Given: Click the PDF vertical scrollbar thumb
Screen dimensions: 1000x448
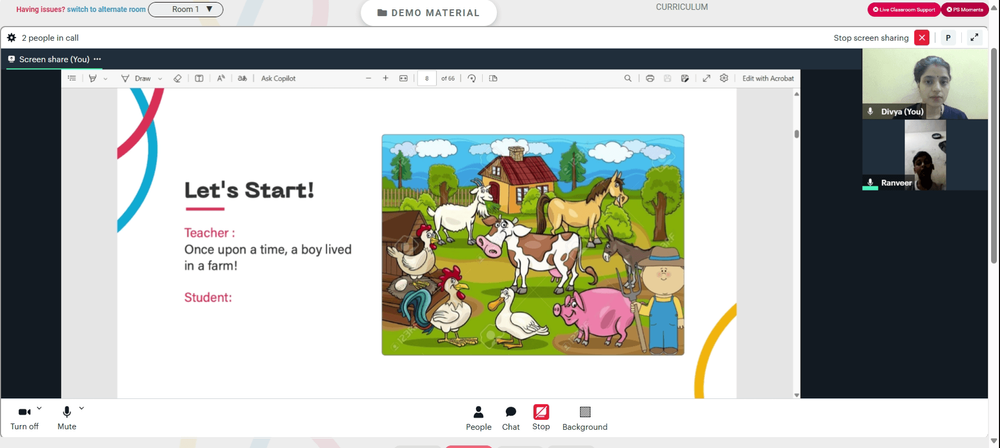Looking at the screenshot, I should [x=797, y=133].
